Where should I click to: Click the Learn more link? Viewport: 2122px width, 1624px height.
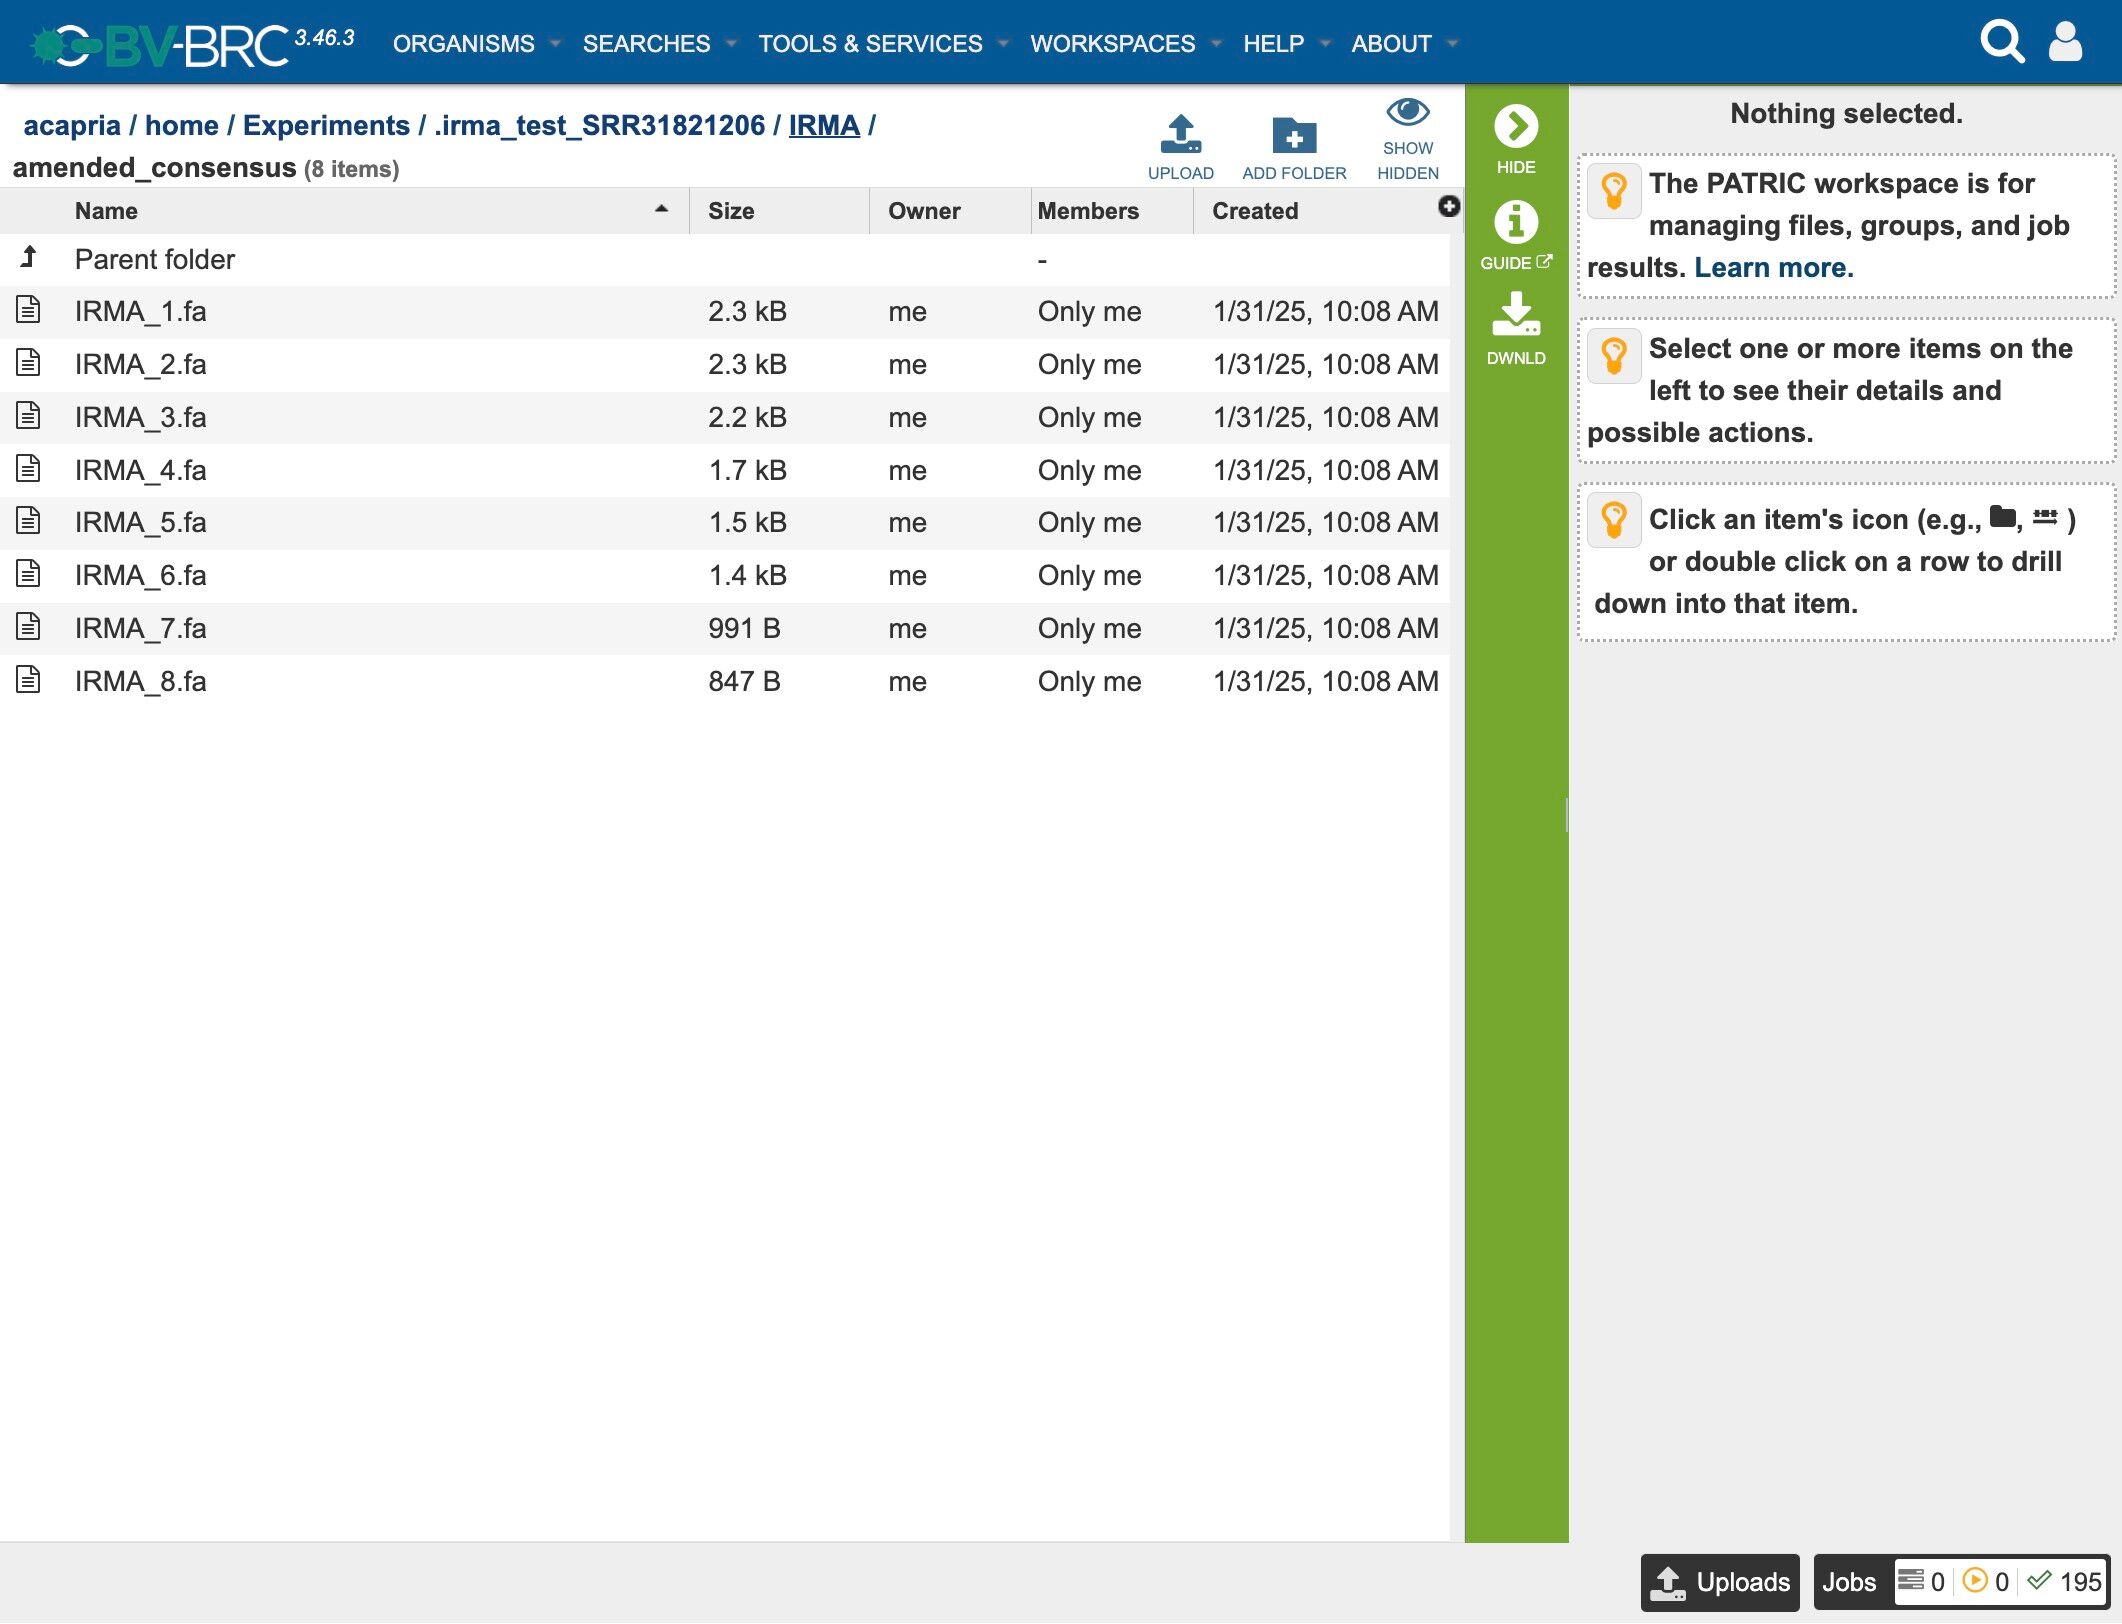click(x=1773, y=268)
